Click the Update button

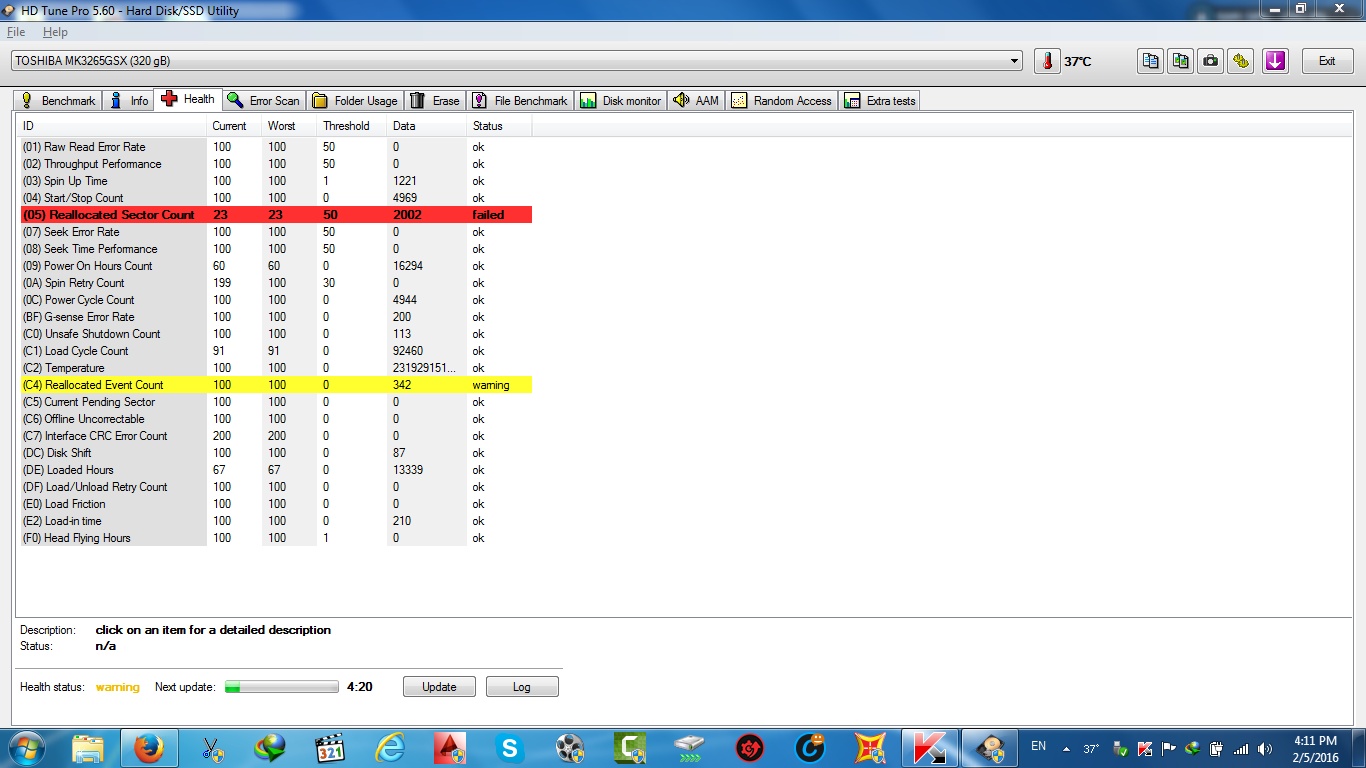click(x=439, y=687)
